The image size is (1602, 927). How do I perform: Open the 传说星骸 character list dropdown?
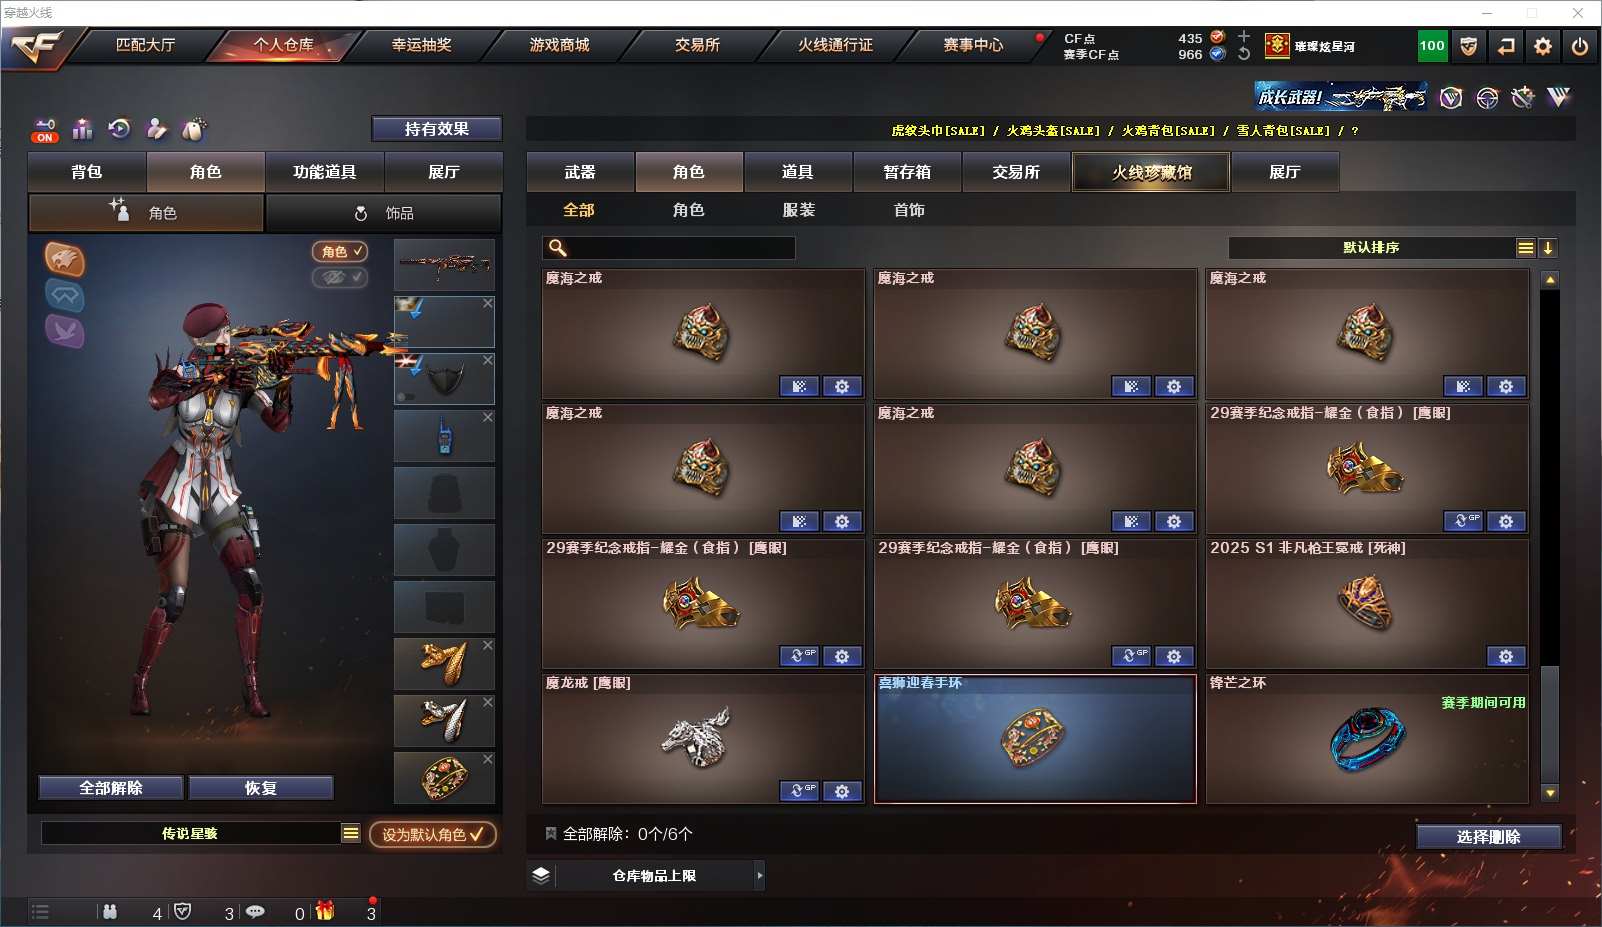coord(351,834)
